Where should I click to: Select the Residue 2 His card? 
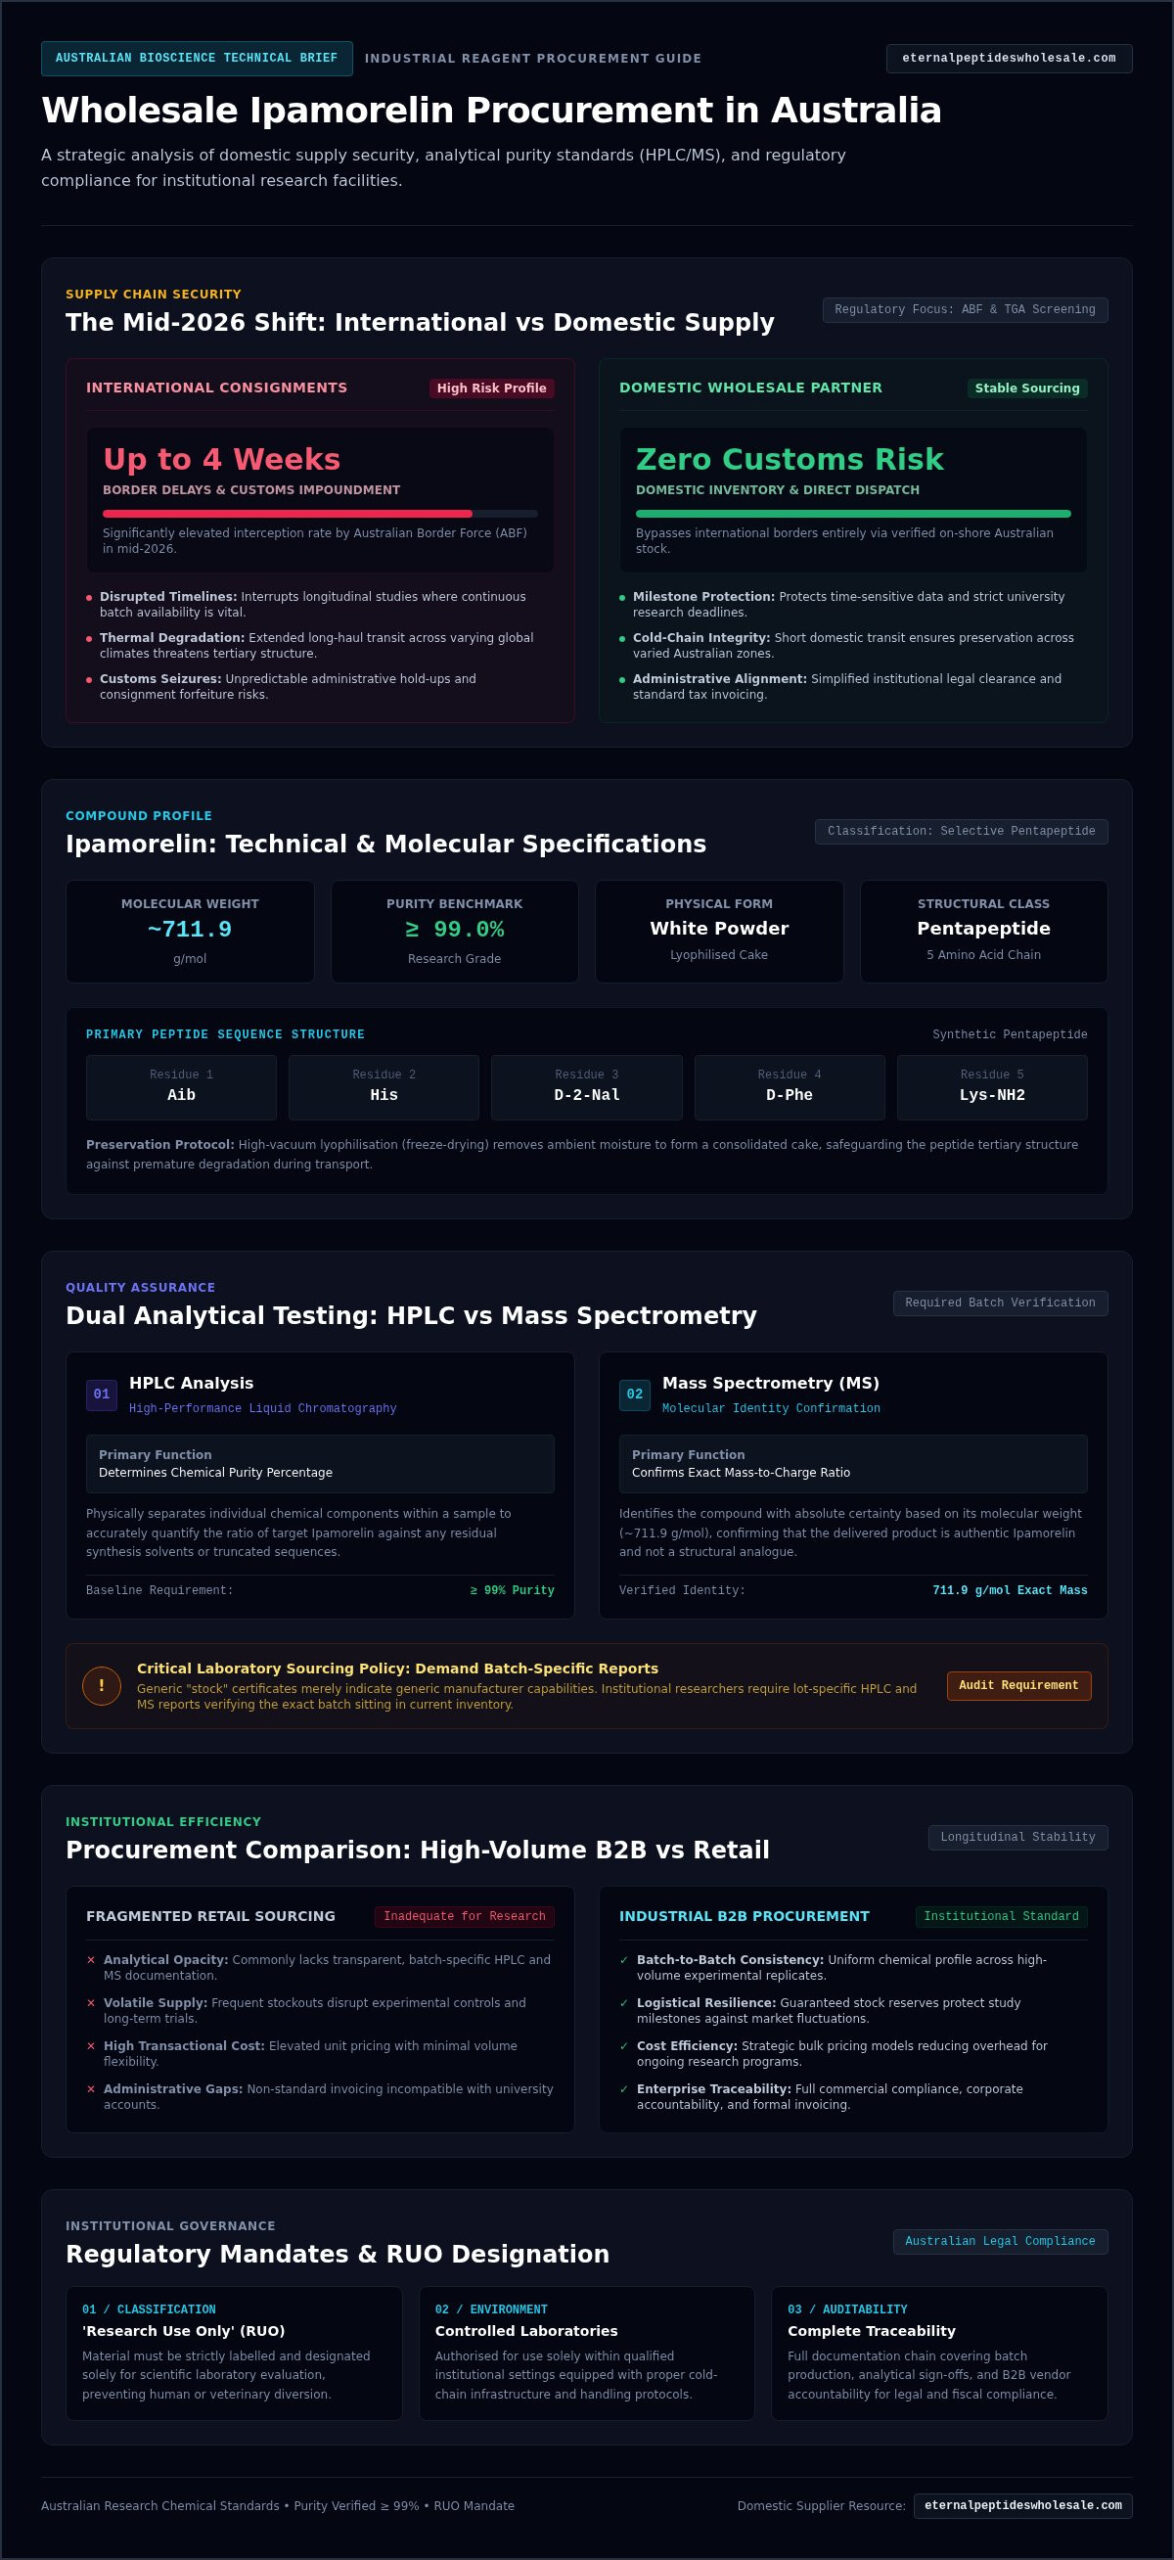[384, 1087]
